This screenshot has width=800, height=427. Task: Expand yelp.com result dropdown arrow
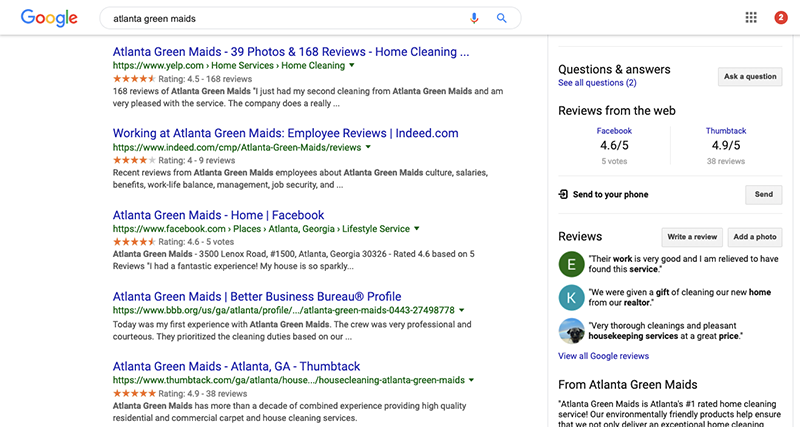tap(352, 65)
